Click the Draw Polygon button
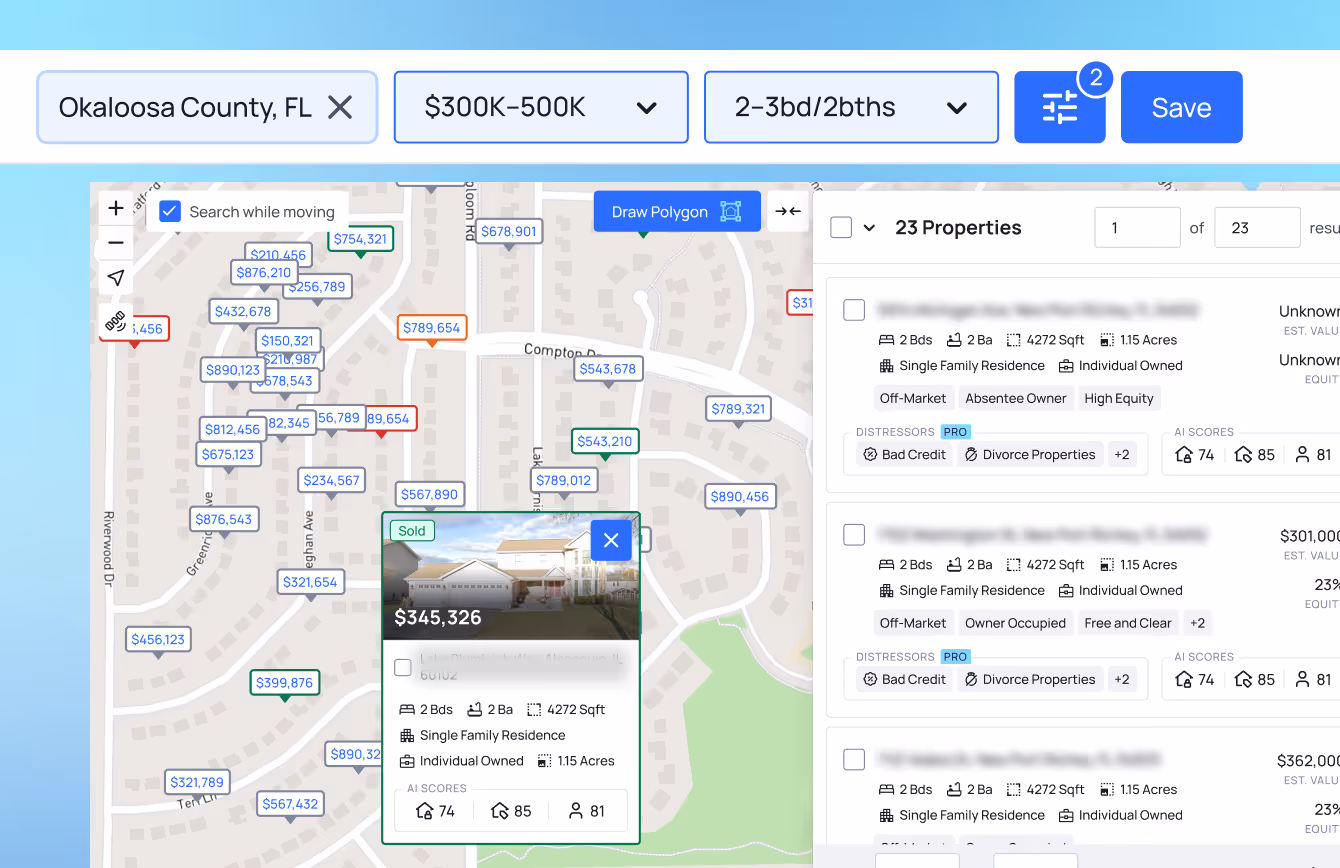The image size is (1340, 868). 677,212
